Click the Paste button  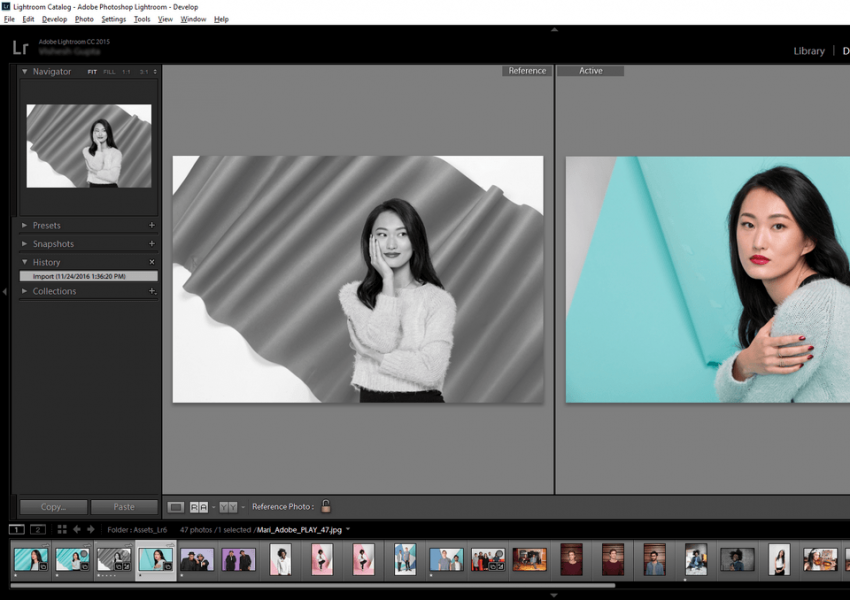point(124,507)
